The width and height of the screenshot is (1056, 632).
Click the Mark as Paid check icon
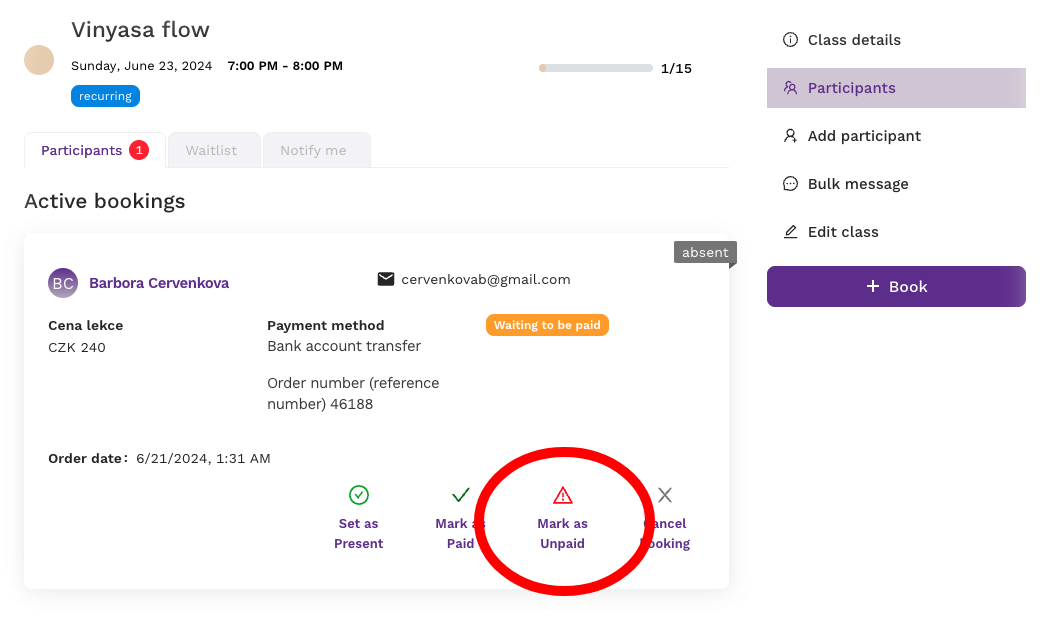(461, 495)
